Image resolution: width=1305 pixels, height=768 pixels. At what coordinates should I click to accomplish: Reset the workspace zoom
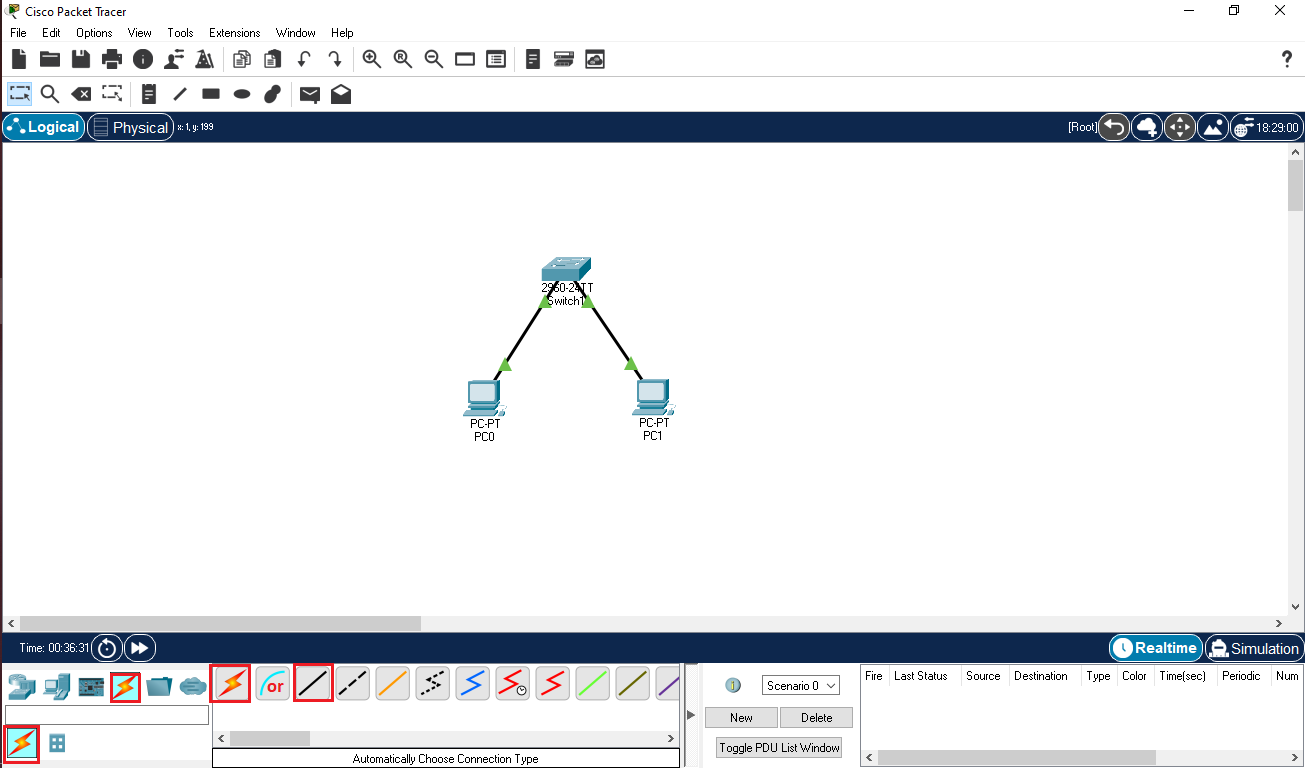click(403, 59)
